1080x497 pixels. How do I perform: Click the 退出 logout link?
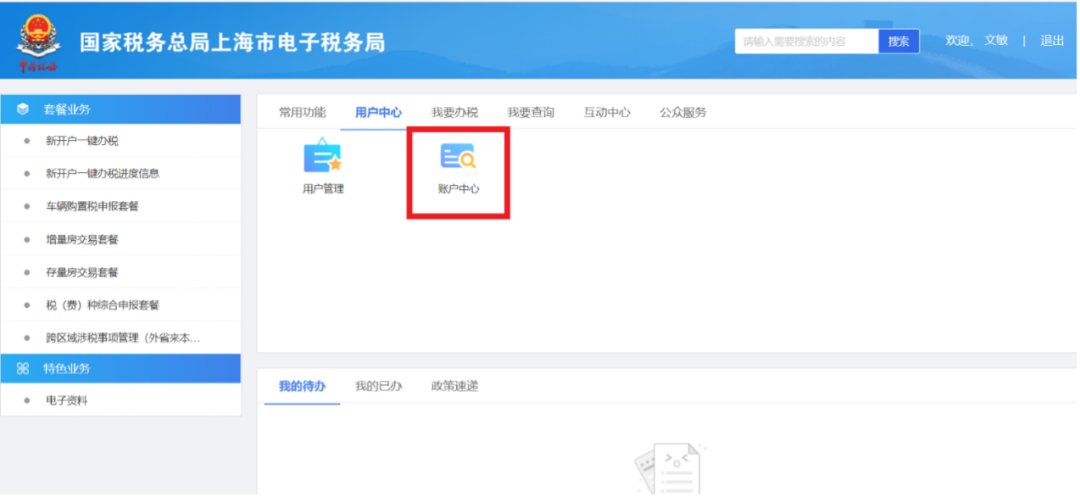1052,41
